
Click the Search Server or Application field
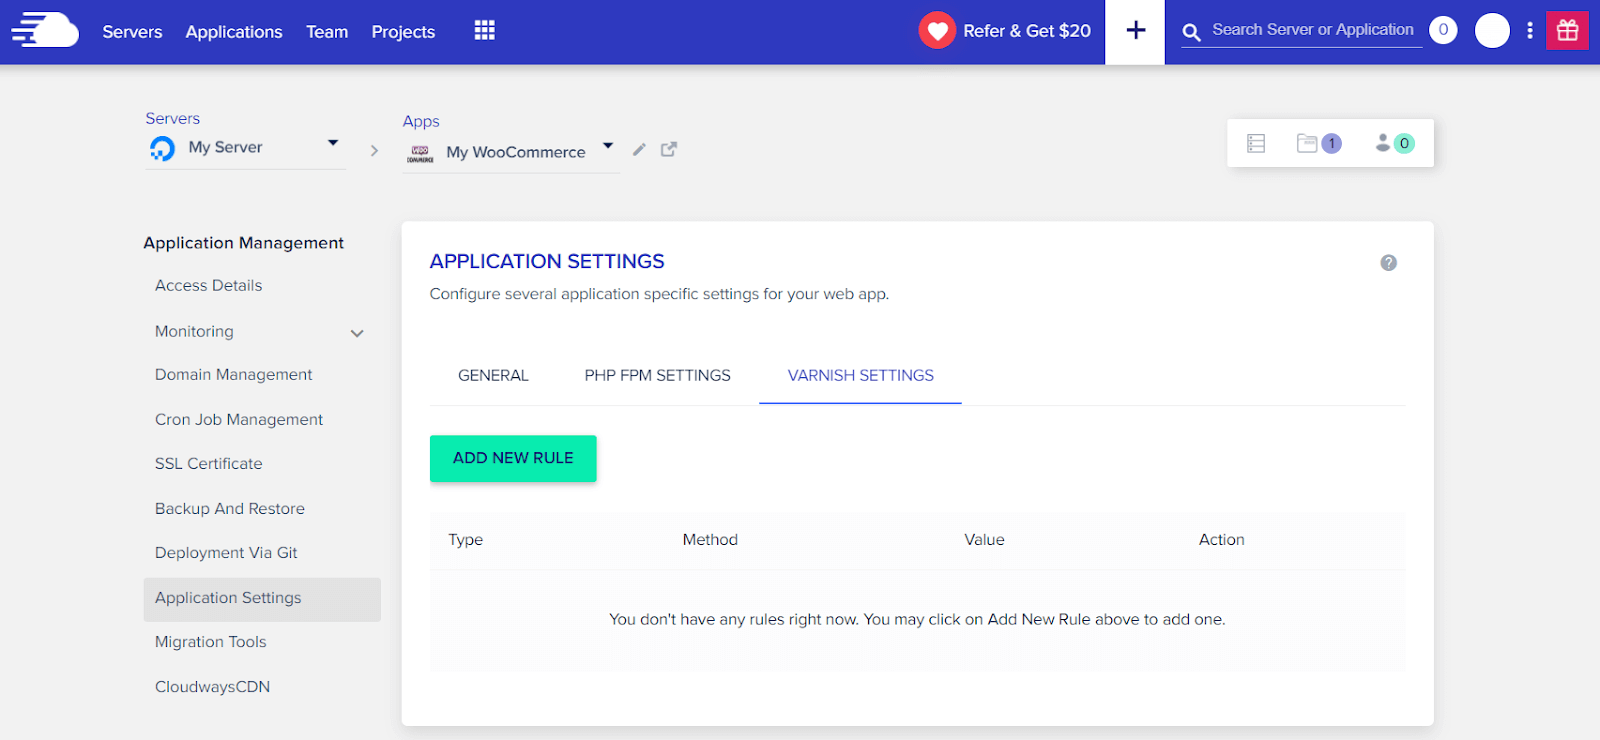pyautogui.click(x=1313, y=31)
